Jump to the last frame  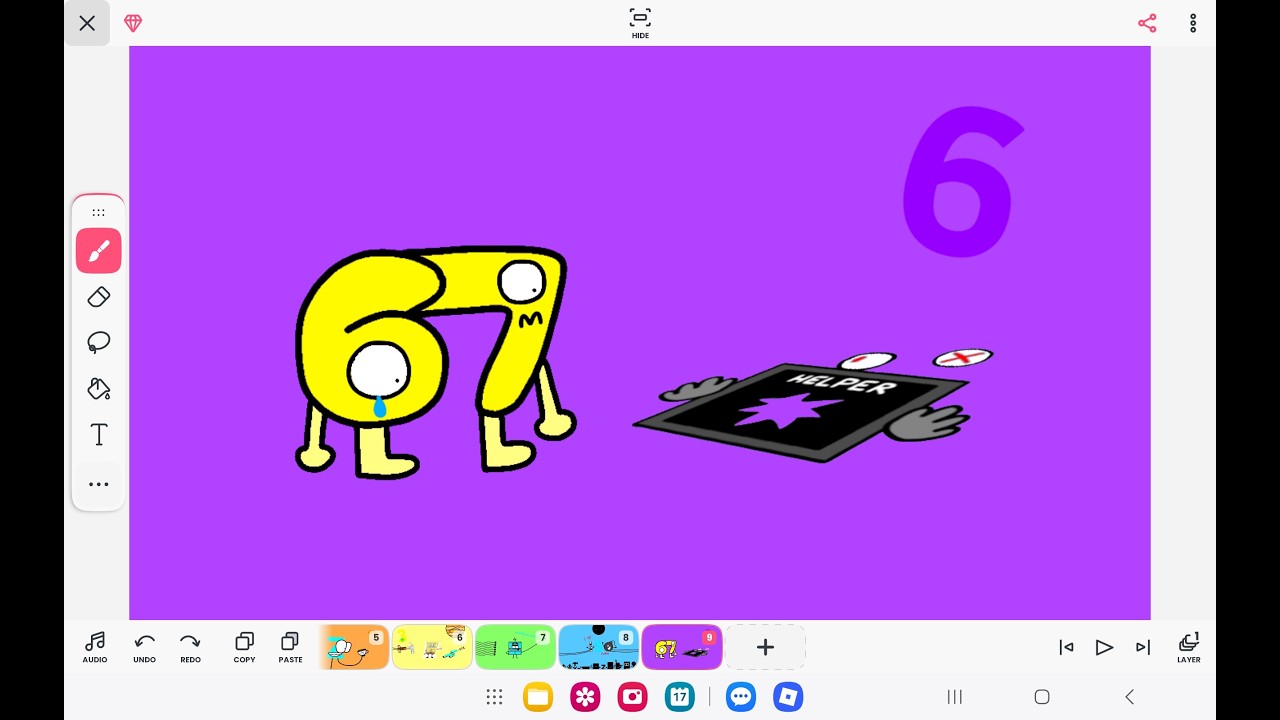click(x=1143, y=648)
